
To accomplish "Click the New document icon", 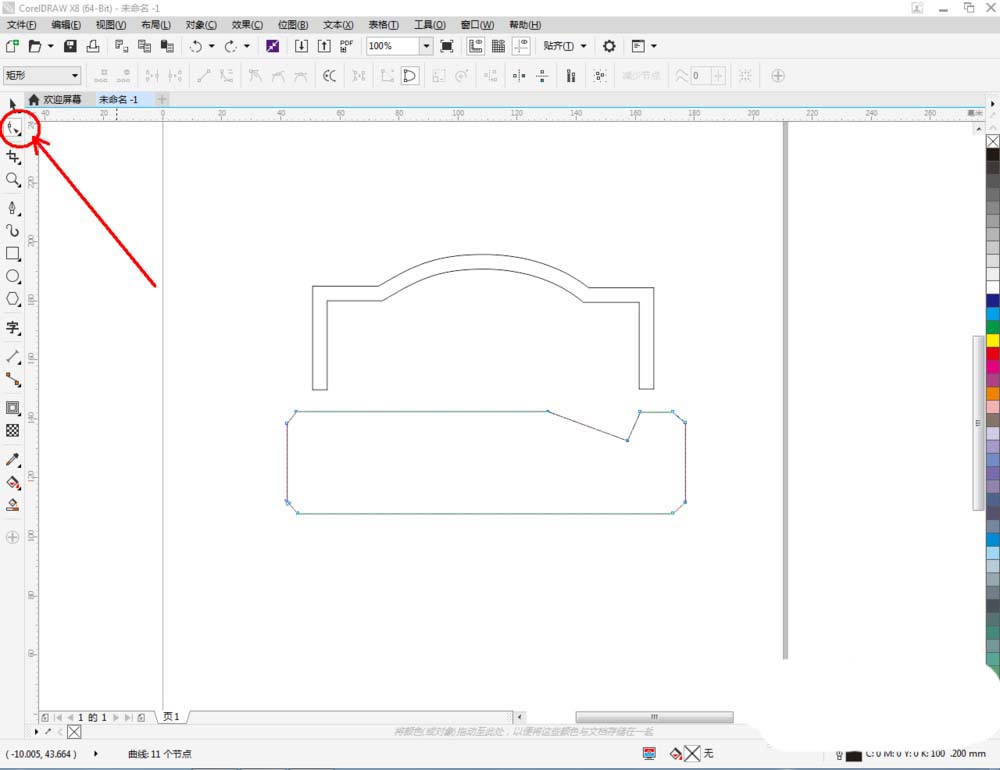I will pyautogui.click(x=12, y=46).
